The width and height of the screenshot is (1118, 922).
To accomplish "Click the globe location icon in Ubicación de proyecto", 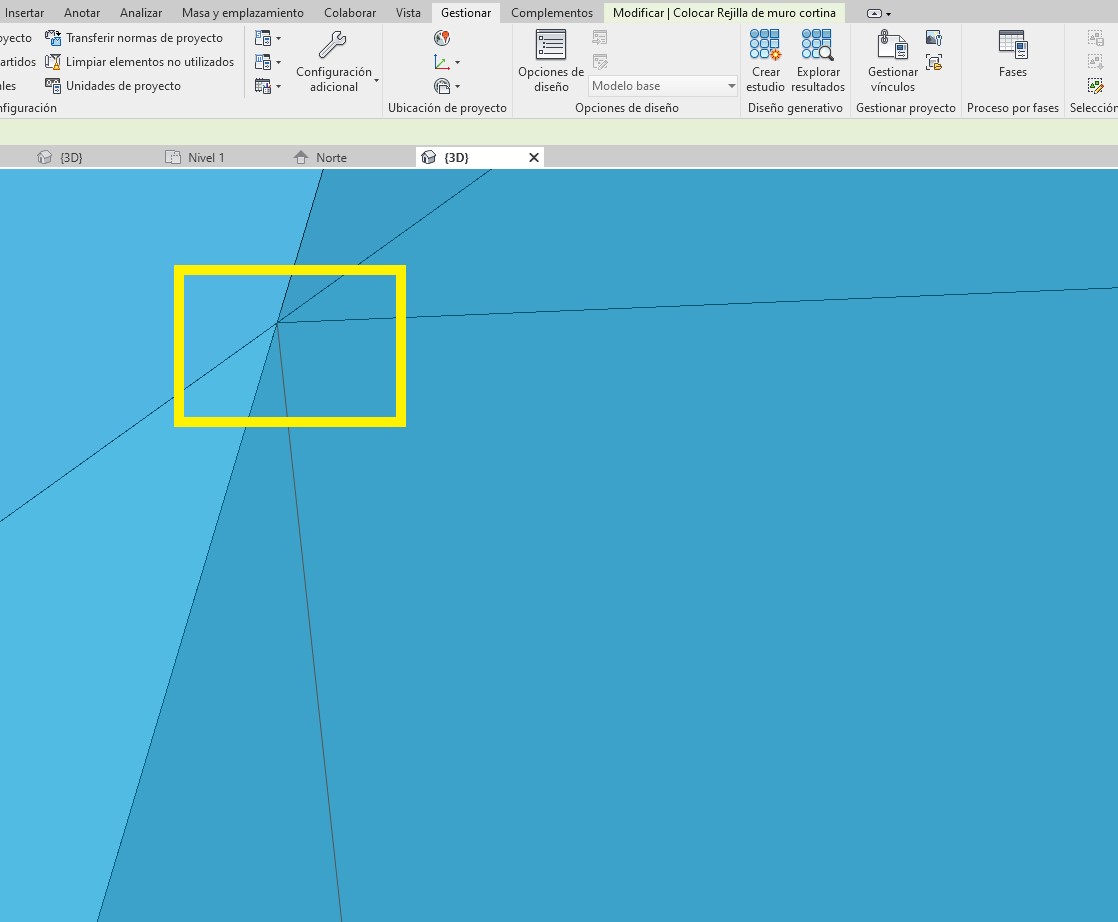I will coord(442,38).
